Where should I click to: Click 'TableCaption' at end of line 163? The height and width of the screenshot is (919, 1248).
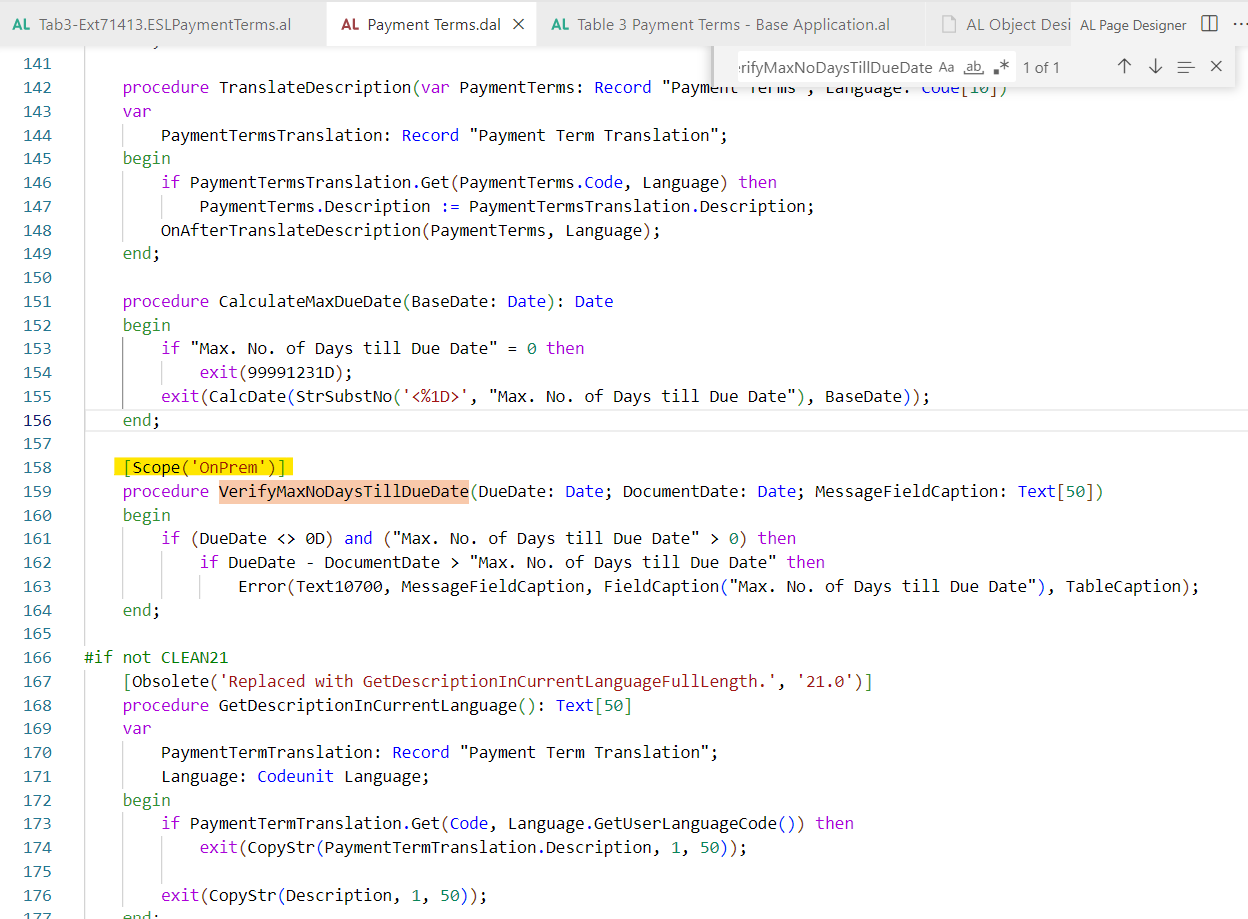pyautogui.click(x=1123, y=586)
